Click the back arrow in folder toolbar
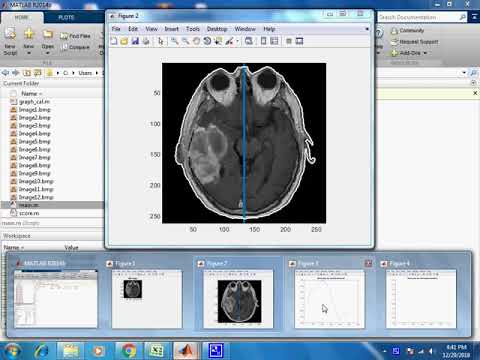 [5, 73]
